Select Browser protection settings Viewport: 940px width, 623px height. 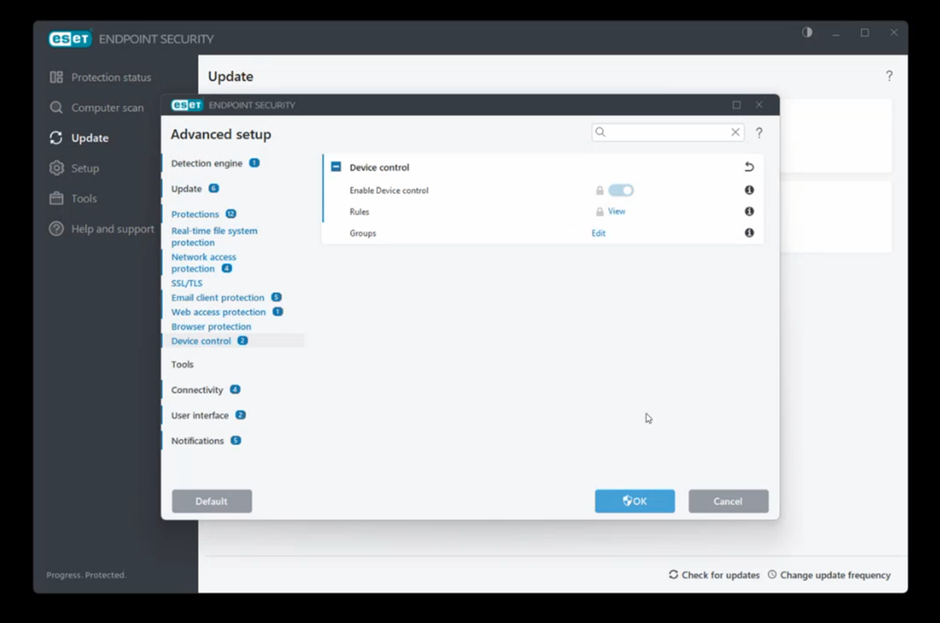tap(211, 327)
